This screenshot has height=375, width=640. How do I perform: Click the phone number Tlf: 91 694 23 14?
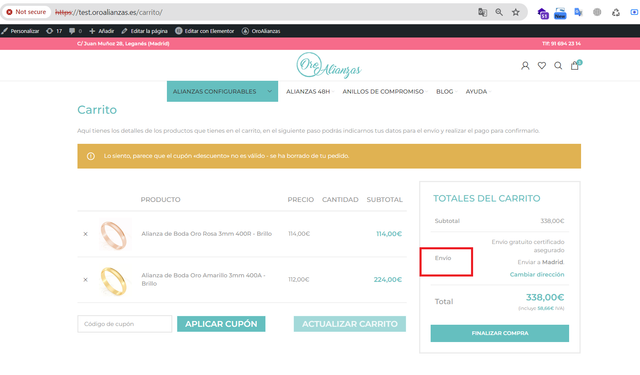point(561,44)
